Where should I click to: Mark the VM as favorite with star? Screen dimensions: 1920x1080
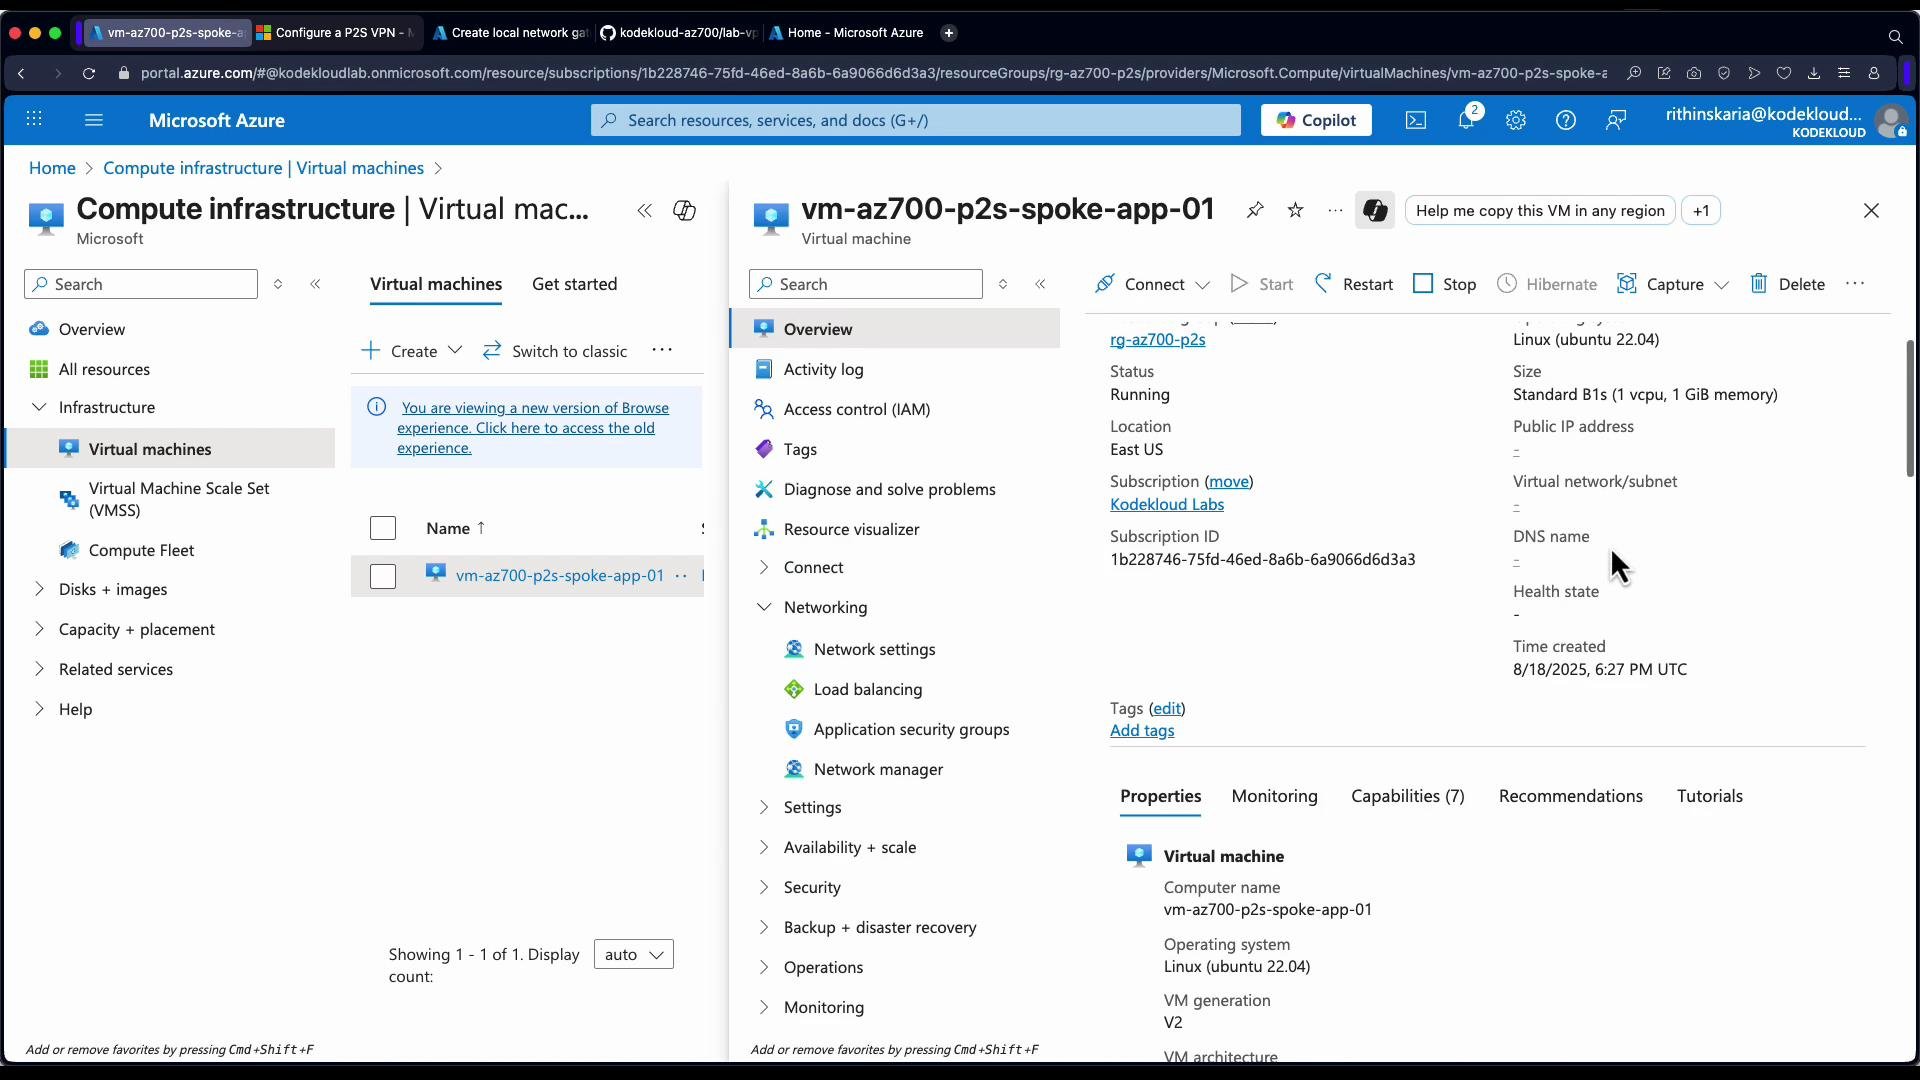1295,210
